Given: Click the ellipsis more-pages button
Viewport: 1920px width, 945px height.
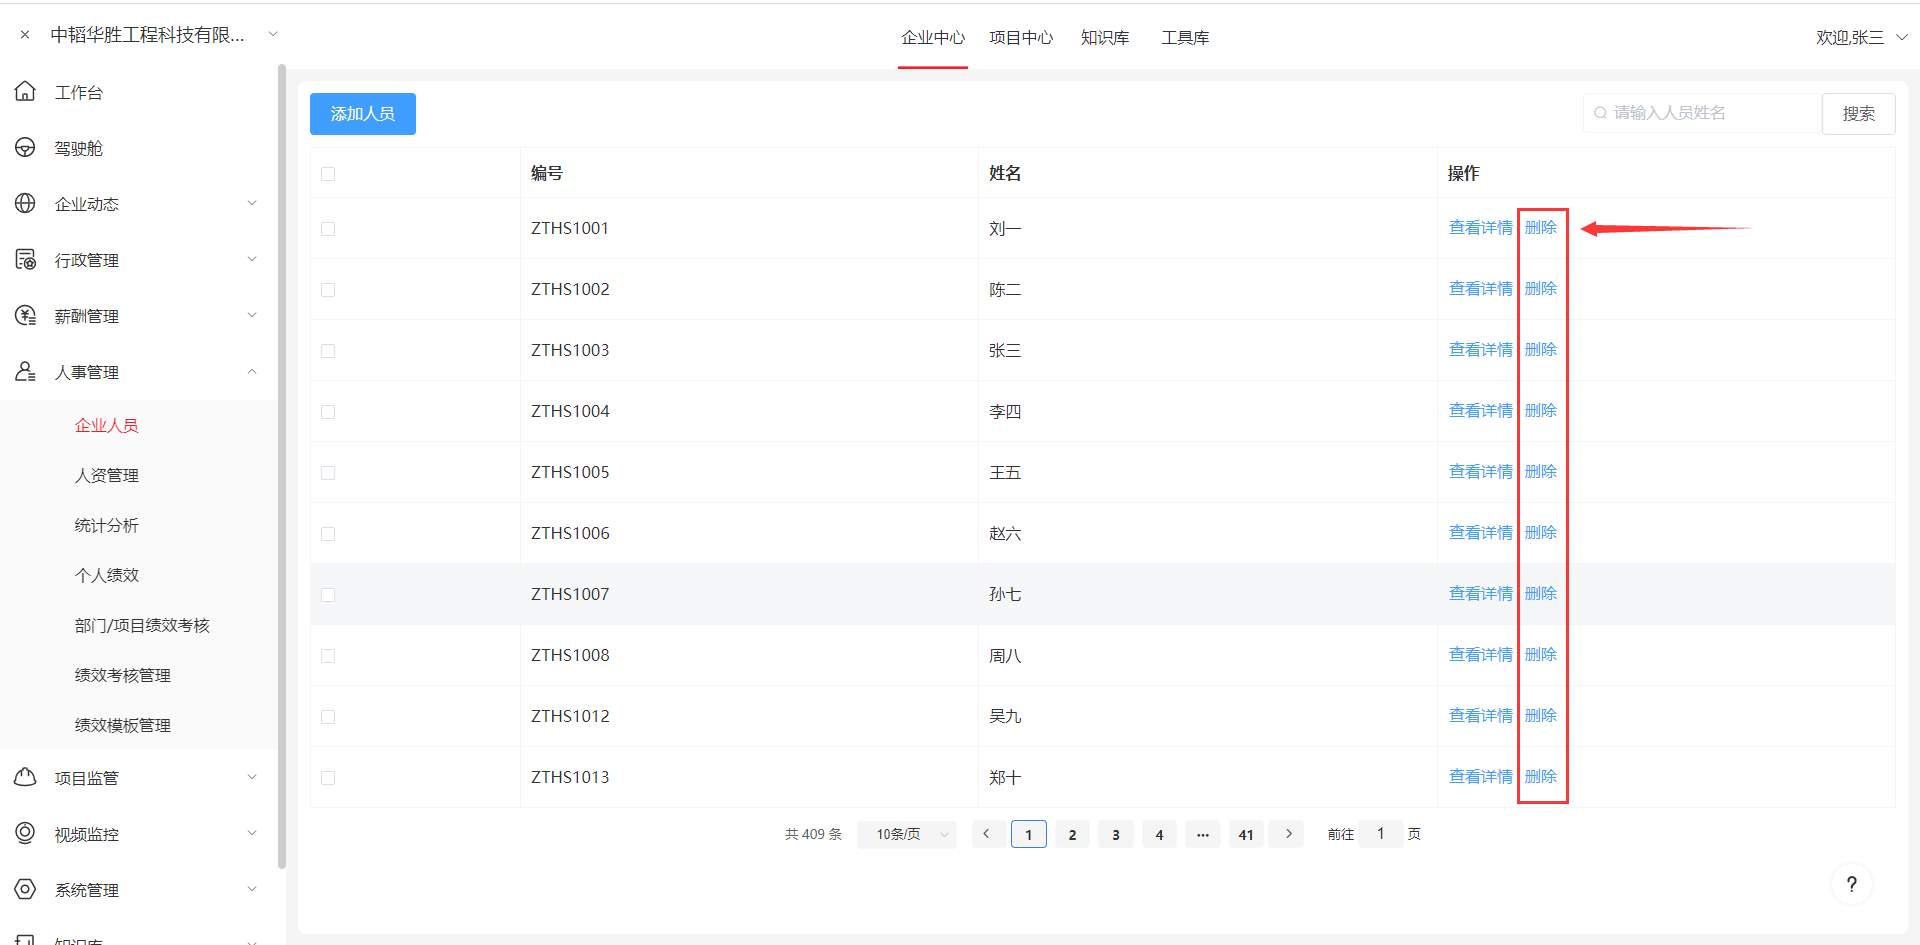Looking at the screenshot, I should pyautogui.click(x=1203, y=834).
